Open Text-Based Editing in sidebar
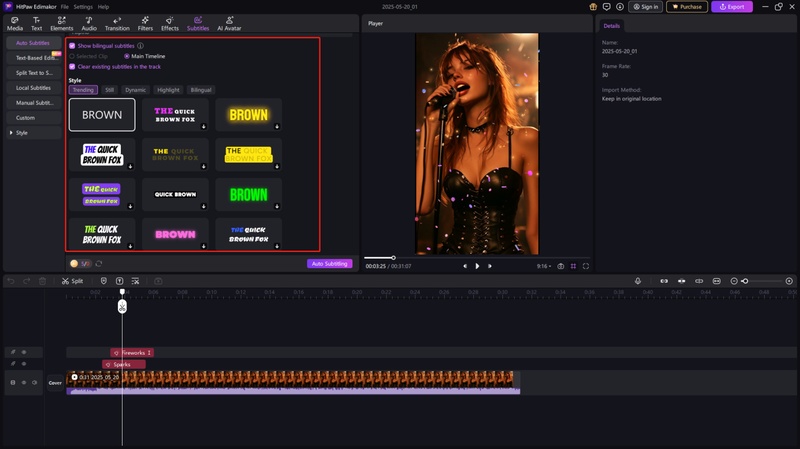Screen dimensions: 800x449 click(x=34, y=58)
